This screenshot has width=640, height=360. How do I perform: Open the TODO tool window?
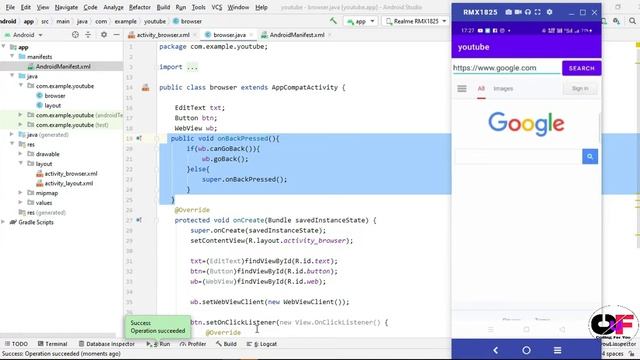(16, 344)
